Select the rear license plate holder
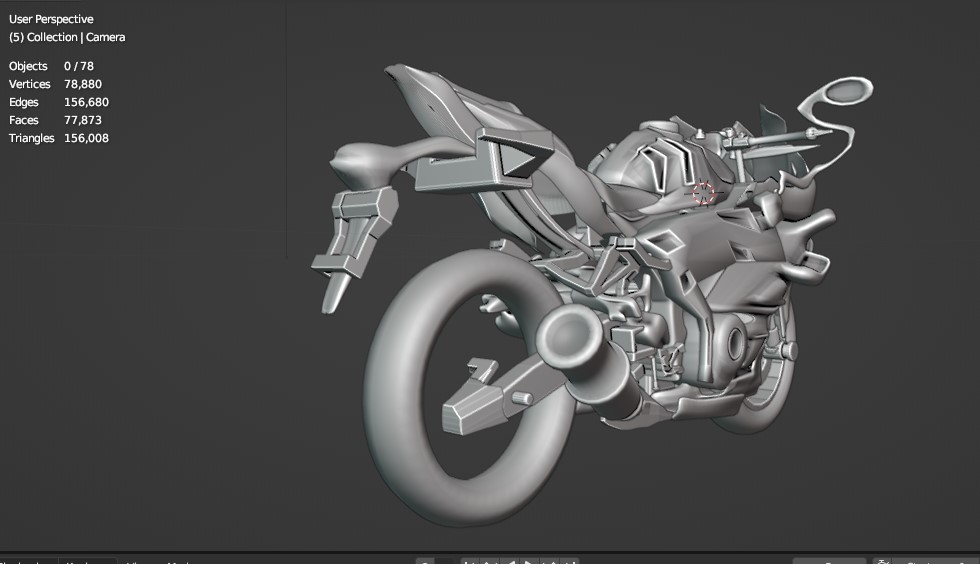This screenshot has width=980, height=564. coord(354,235)
